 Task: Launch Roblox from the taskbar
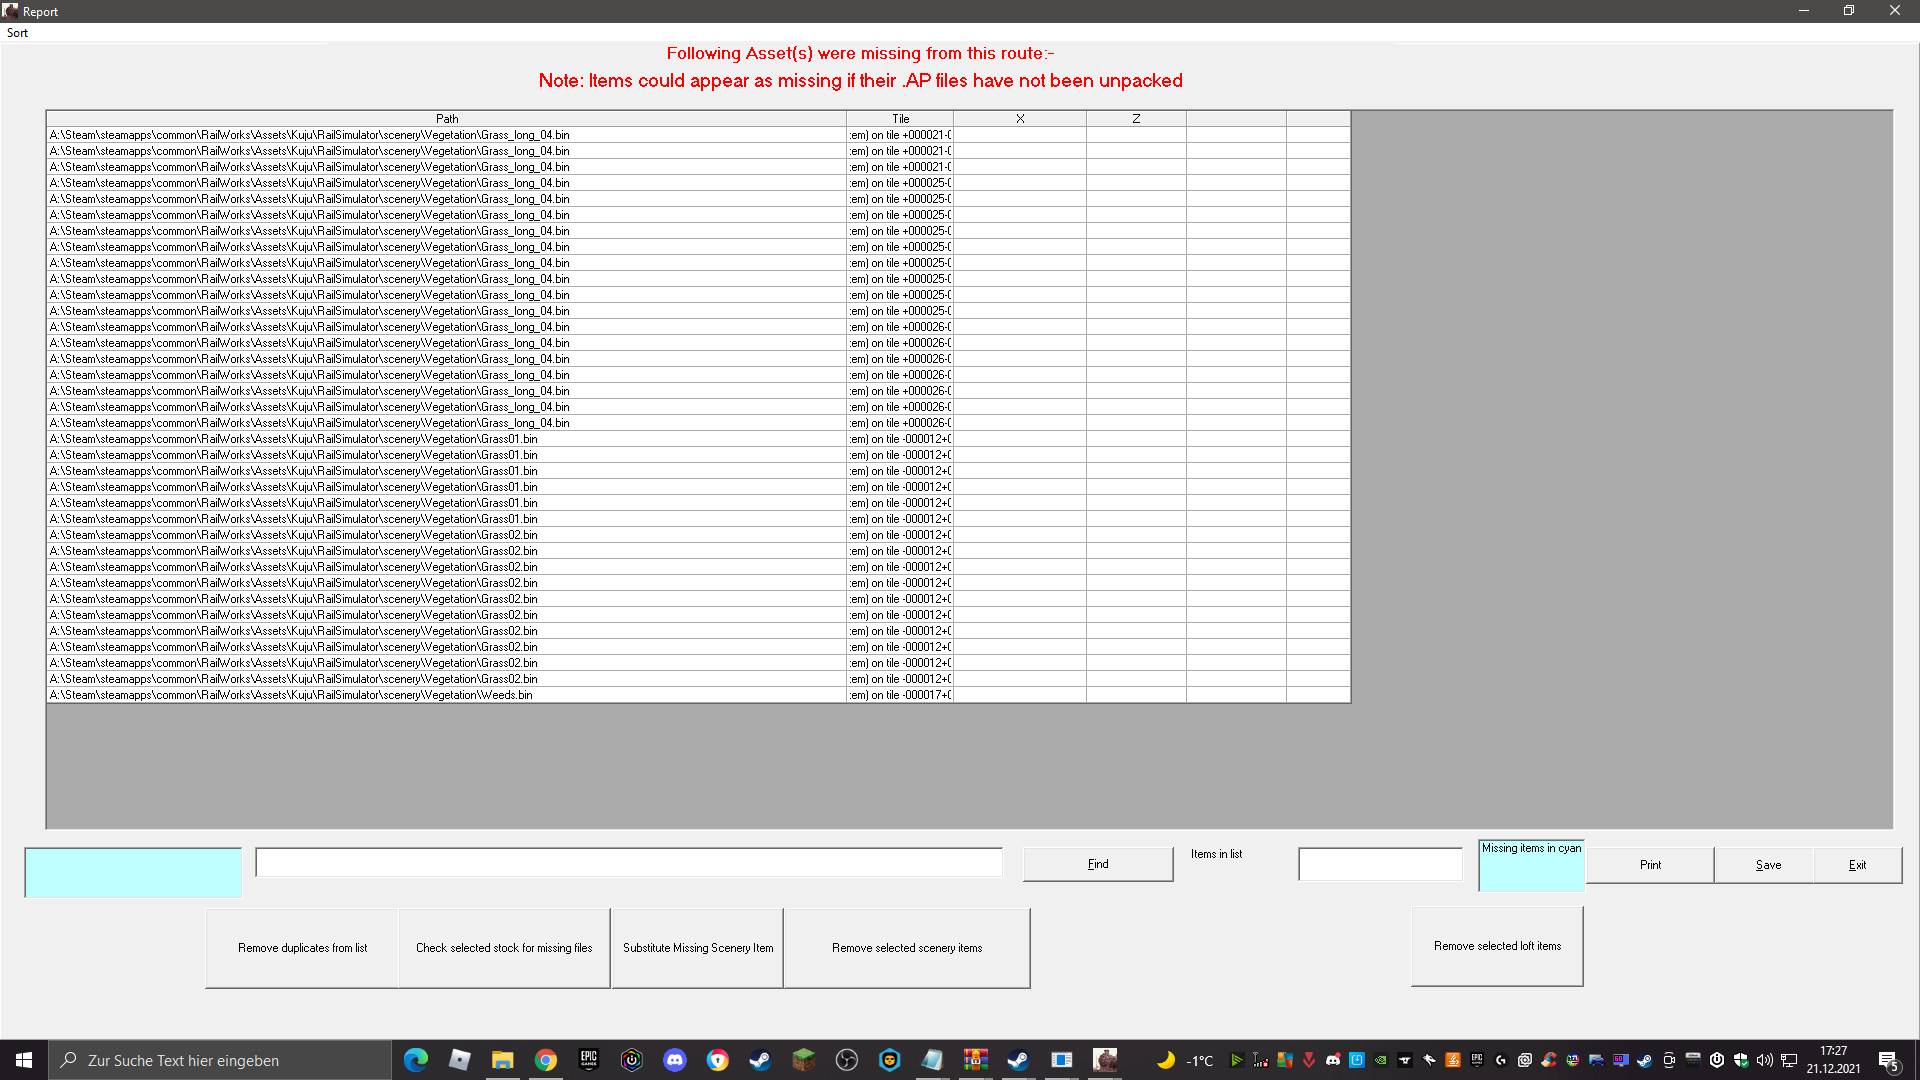pos(459,1060)
